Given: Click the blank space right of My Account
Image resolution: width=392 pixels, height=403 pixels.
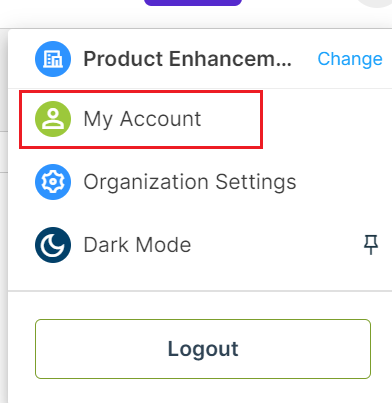Looking at the screenshot, I should pos(327,119).
